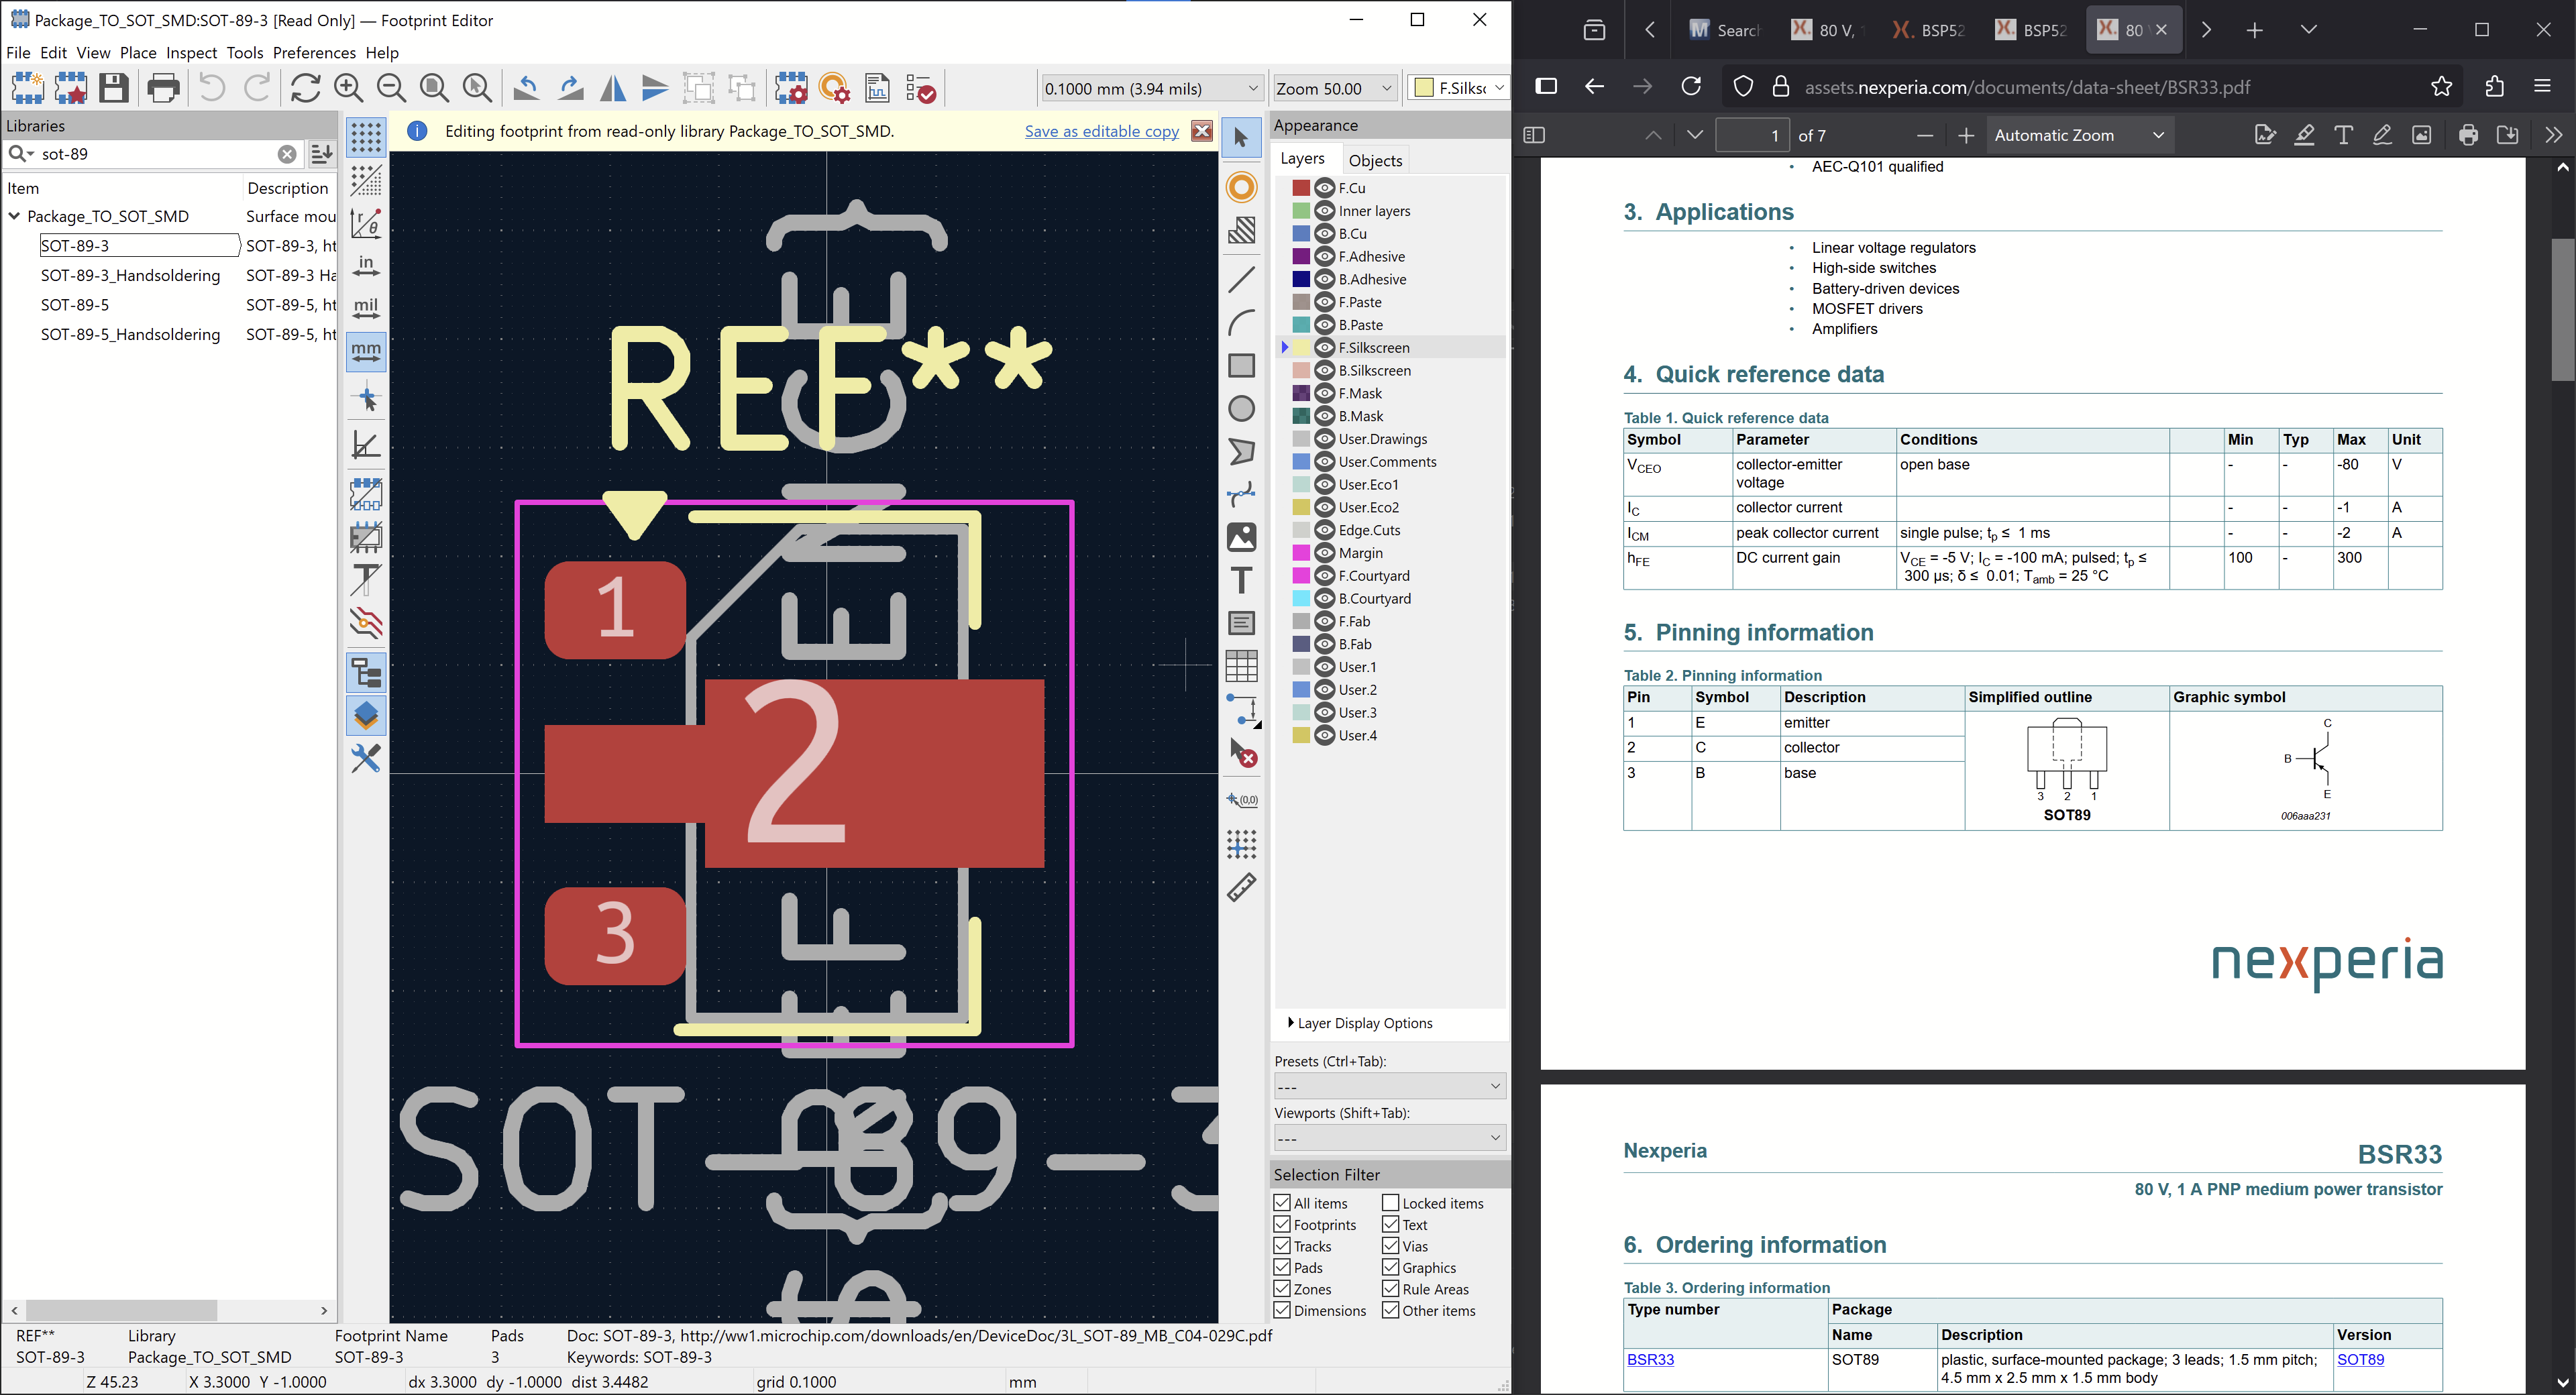Collapse the Package_TO_SOT_SMD library tree
This screenshot has height=1395, width=2576.
click(15, 216)
